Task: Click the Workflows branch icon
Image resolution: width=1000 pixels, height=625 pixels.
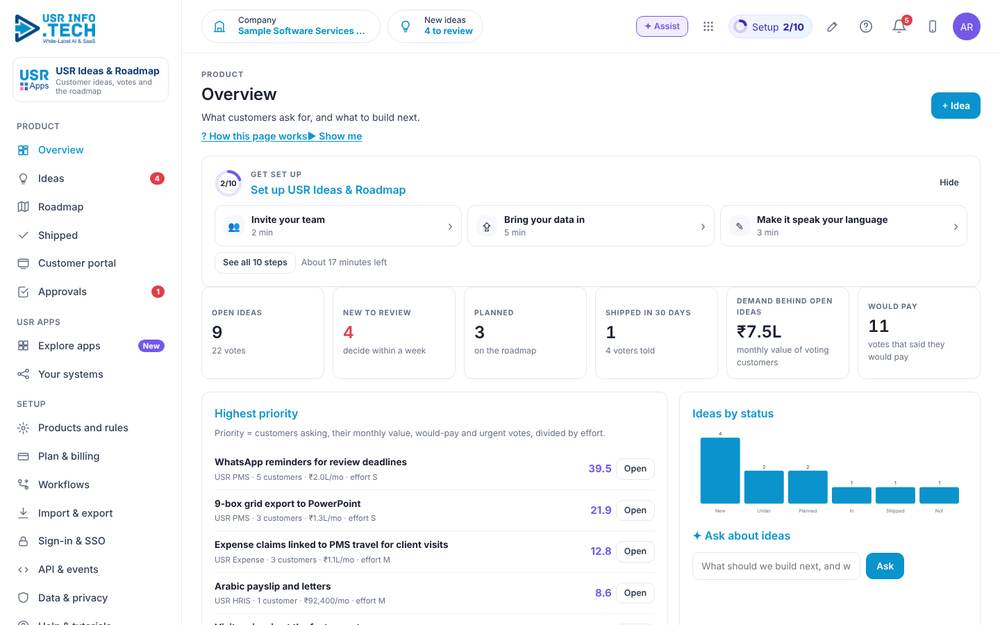Action: (23, 484)
